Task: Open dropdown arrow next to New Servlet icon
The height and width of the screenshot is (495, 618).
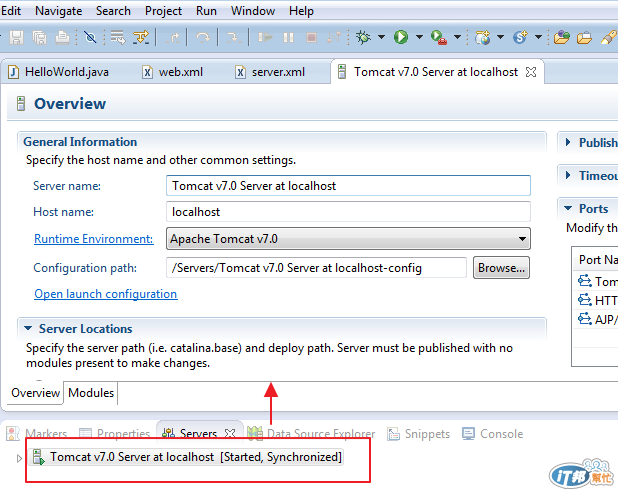Action: 538,37
